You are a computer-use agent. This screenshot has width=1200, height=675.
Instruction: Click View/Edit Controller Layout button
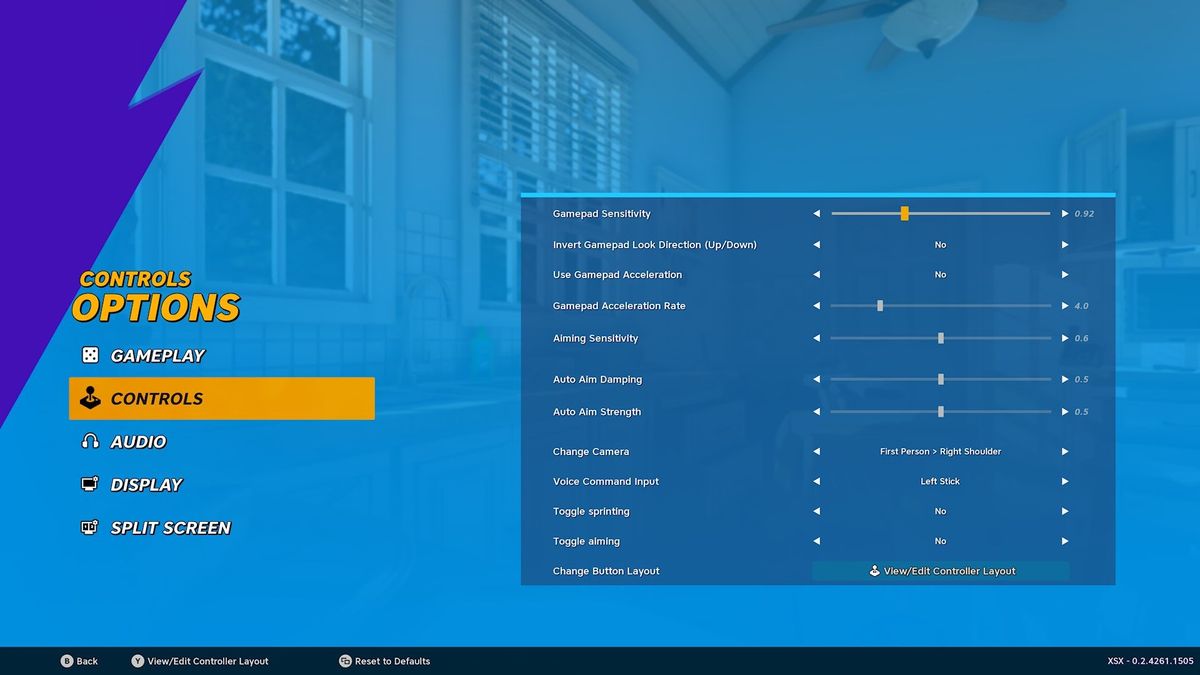940,571
